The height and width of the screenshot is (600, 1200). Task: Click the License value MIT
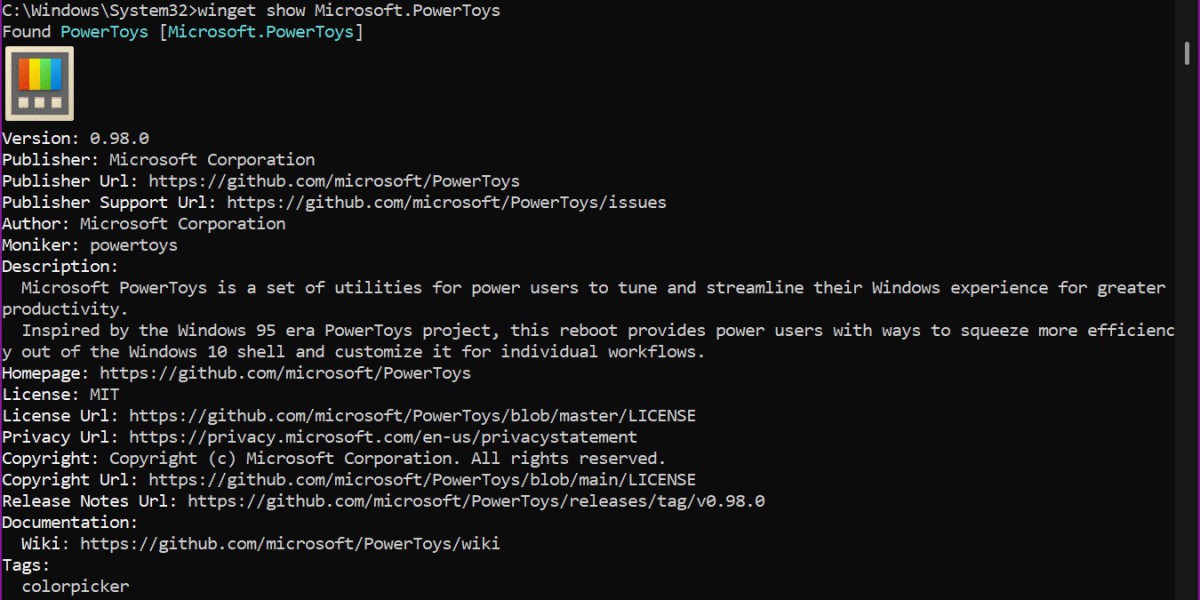(x=104, y=394)
